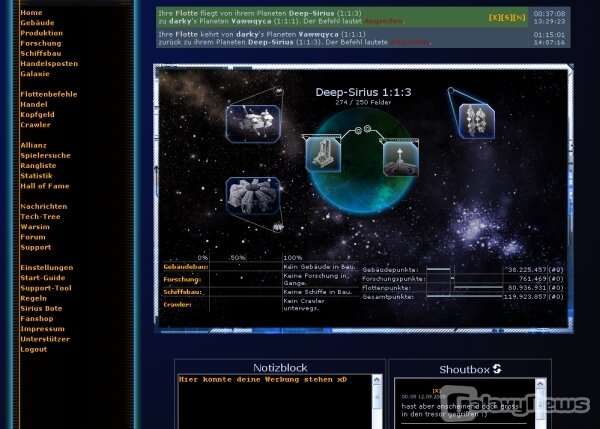
Task: Open Nachrichten
Action: (x=44, y=207)
